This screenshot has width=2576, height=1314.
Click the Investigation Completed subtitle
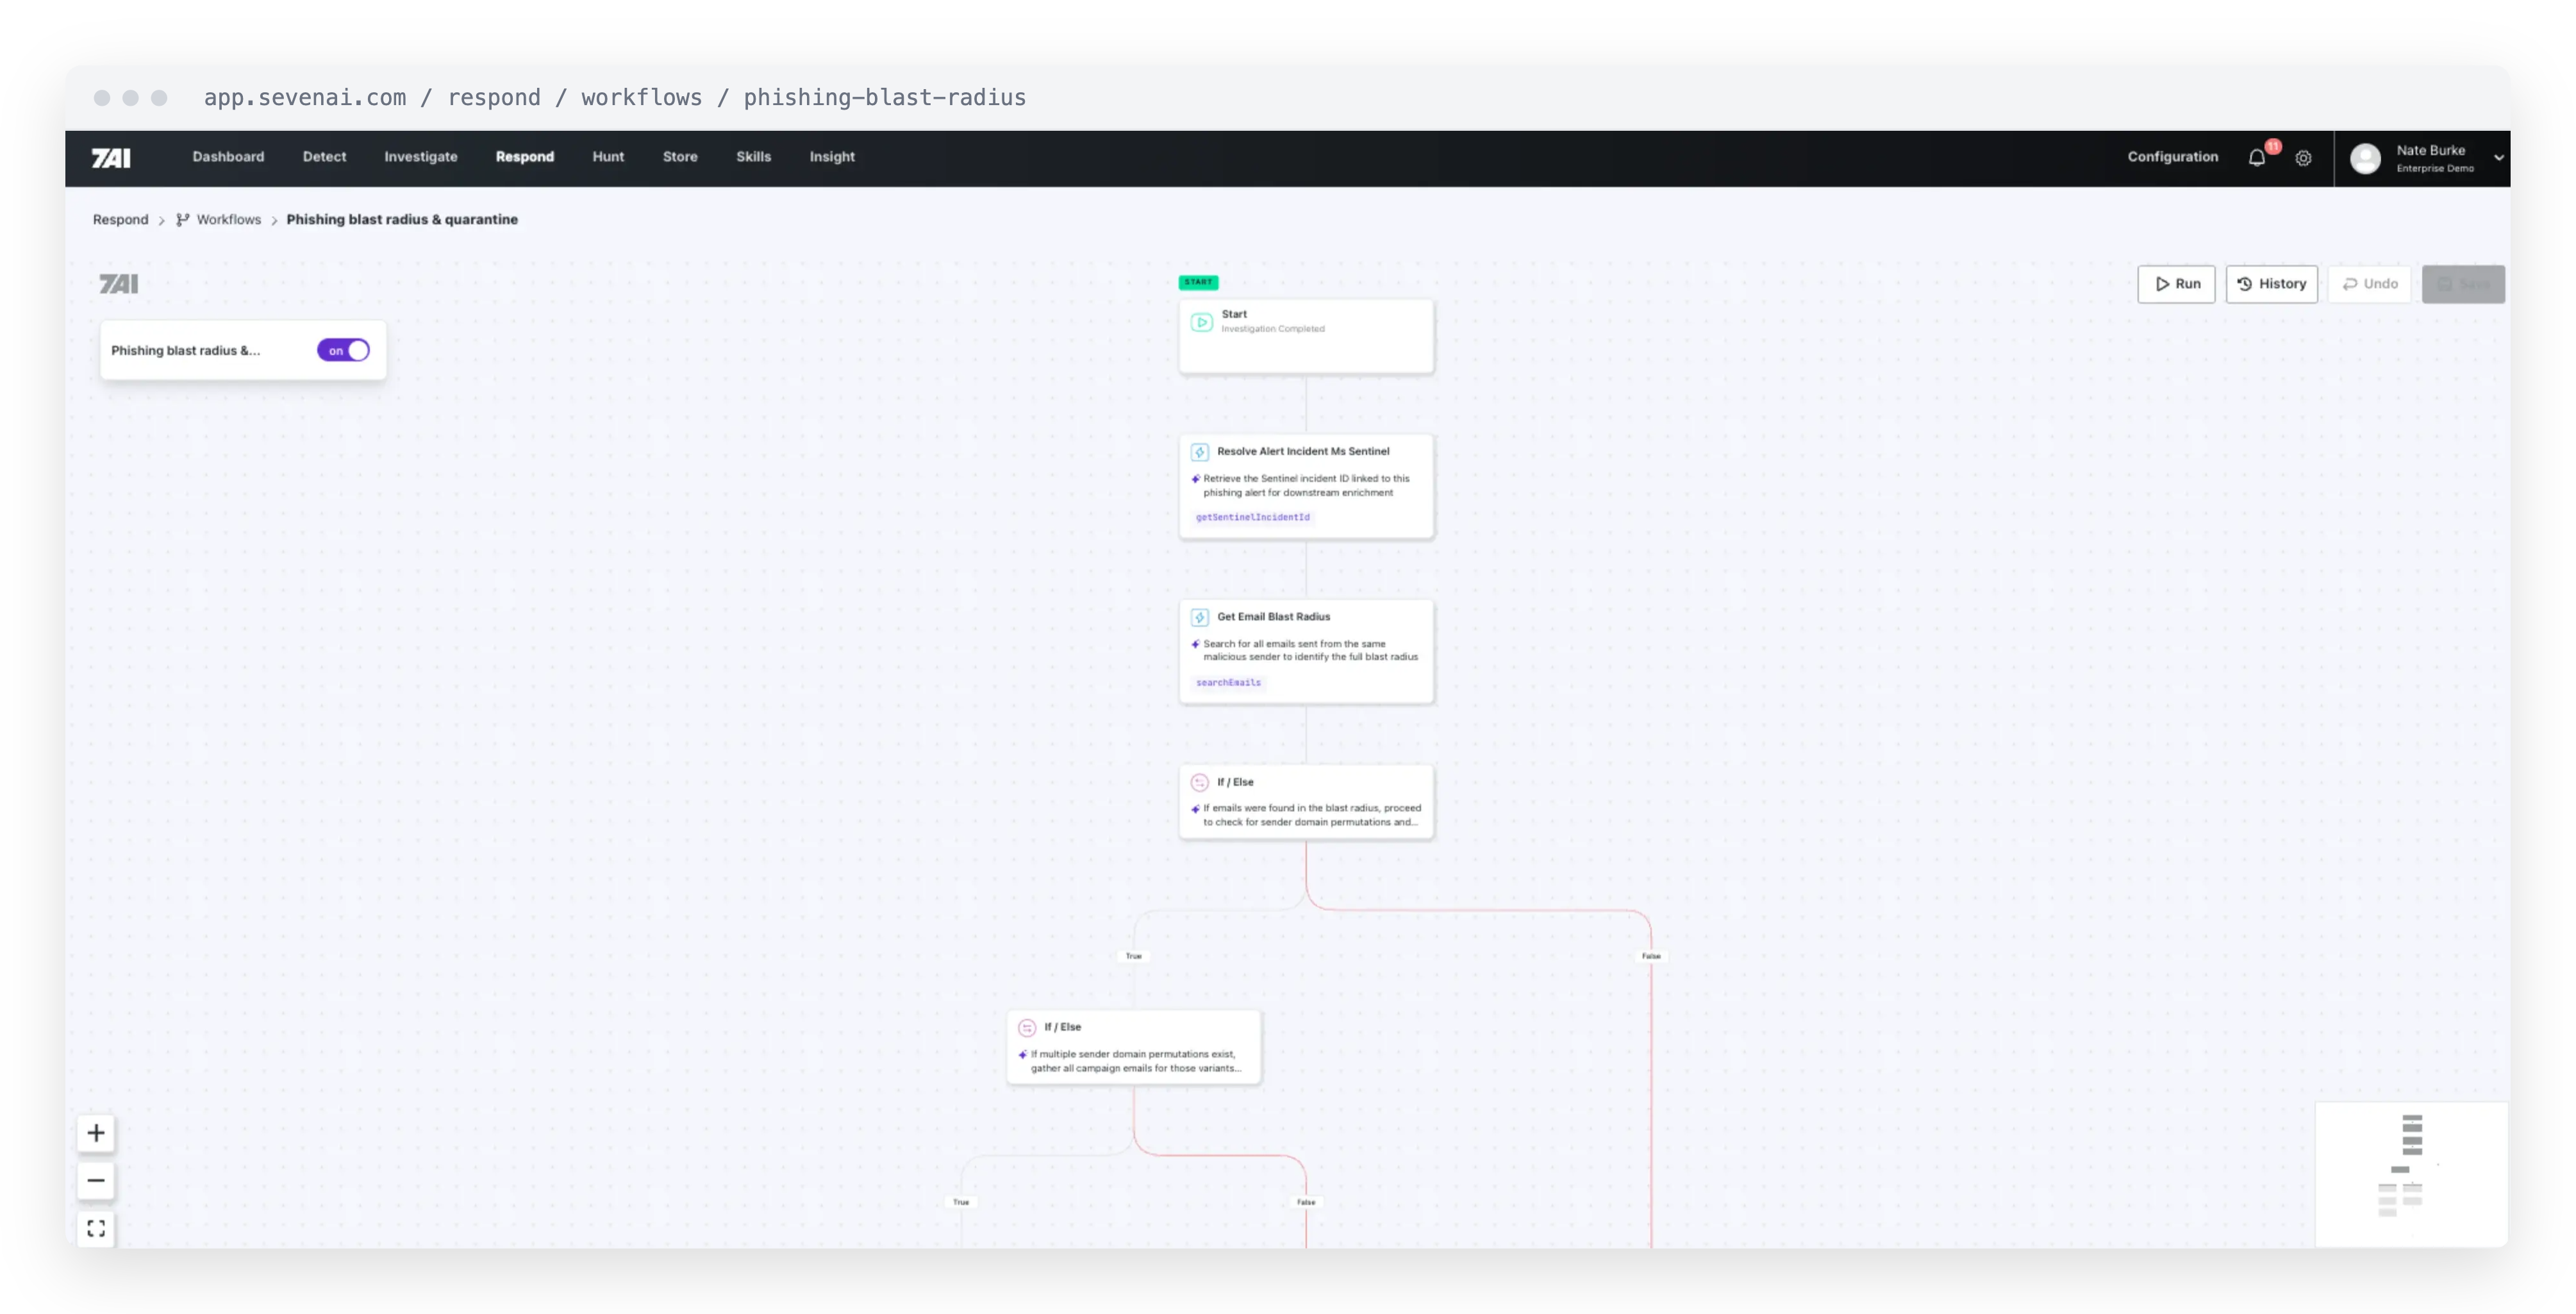pyautogui.click(x=1272, y=329)
